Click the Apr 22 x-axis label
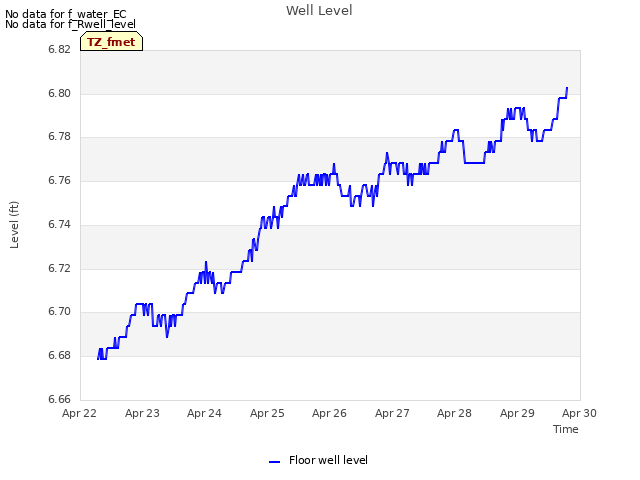The height and width of the screenshot is (480, 640). tap(79, 413)
